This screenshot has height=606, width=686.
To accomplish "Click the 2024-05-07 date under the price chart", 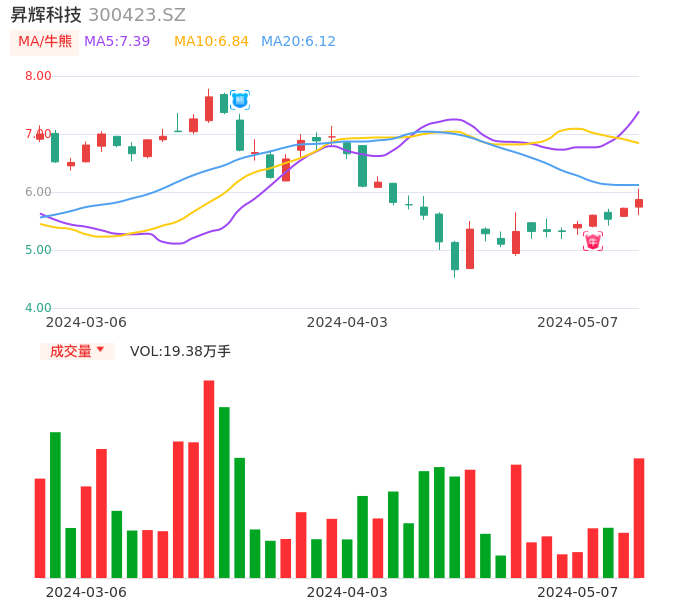I will (578, 322).
